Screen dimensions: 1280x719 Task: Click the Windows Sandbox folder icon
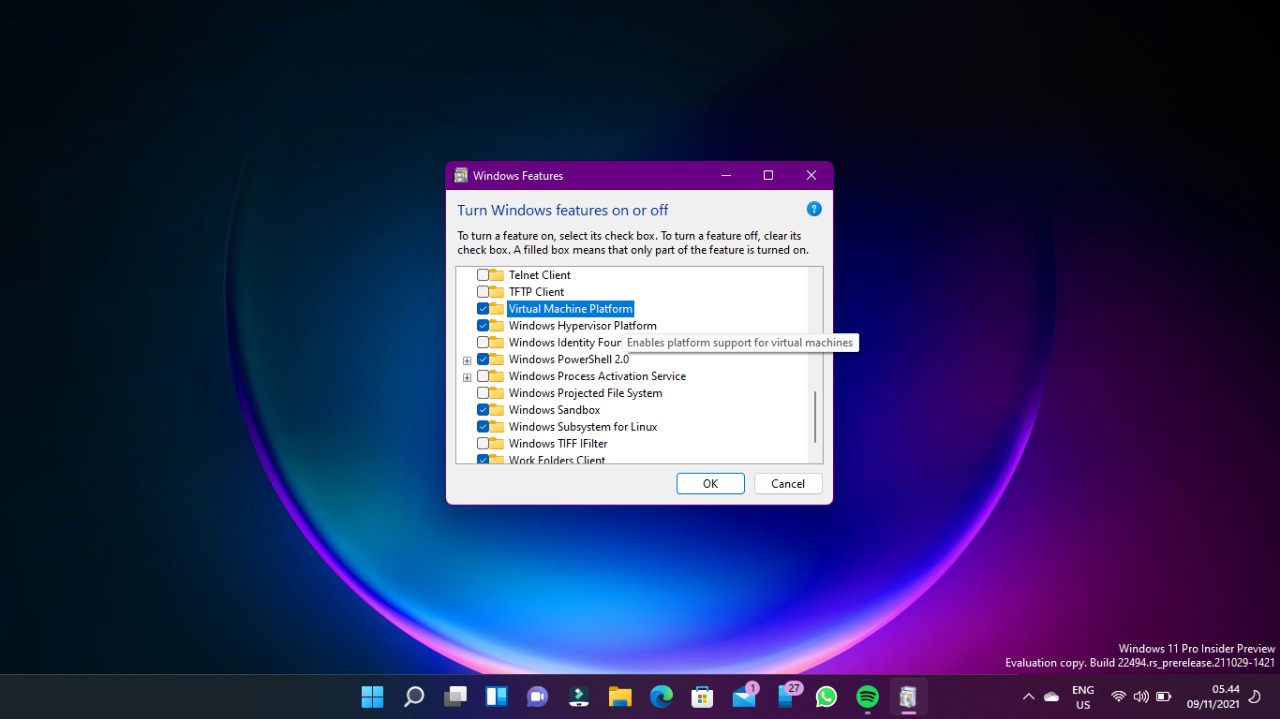pos(497,410)
